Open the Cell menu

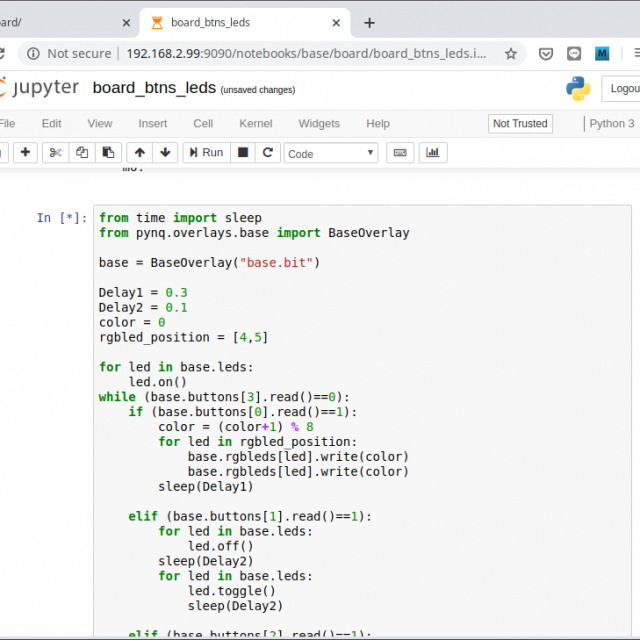pyautogui.click(x=203, y=123)
